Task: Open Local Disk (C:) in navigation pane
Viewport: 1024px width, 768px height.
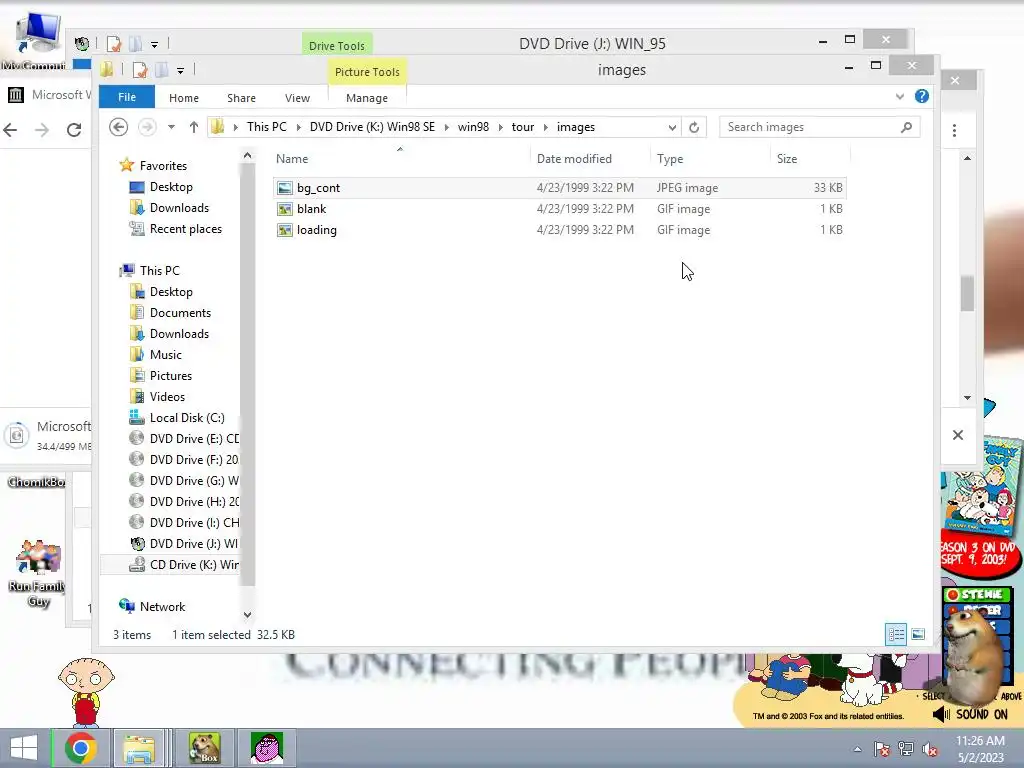Action: click(x=187, y=417)
